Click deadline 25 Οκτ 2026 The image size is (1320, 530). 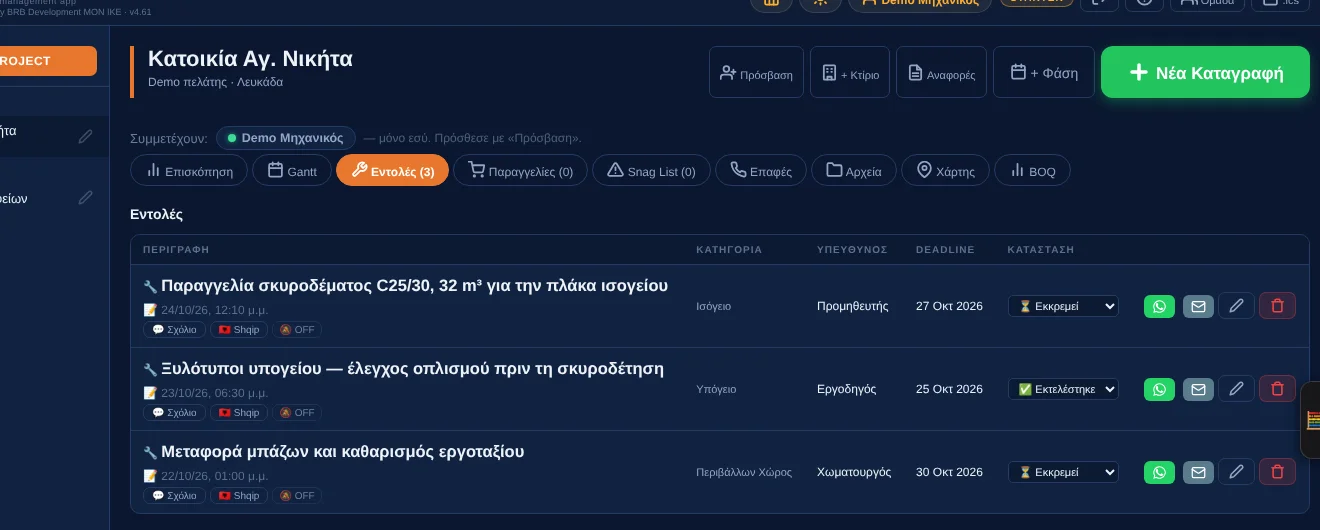(949, 389)
